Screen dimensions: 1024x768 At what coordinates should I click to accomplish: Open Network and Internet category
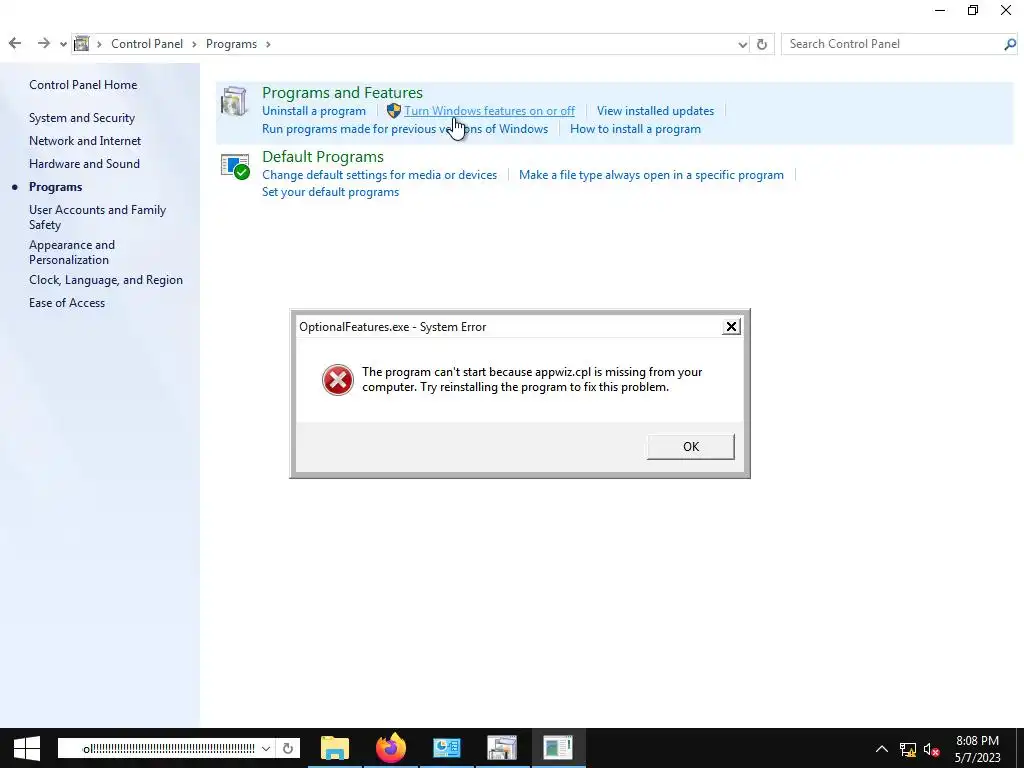click(85, 141)
